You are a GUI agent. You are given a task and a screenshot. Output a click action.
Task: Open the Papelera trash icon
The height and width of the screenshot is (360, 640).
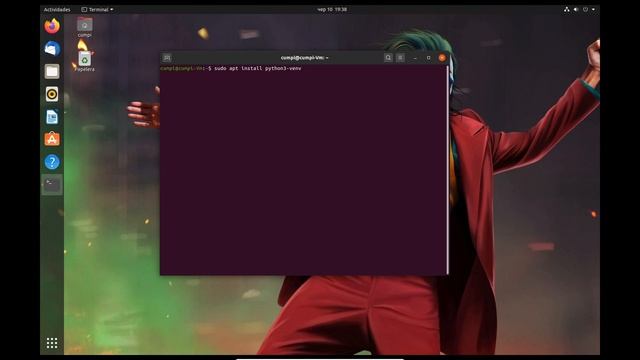pos(84,61)
